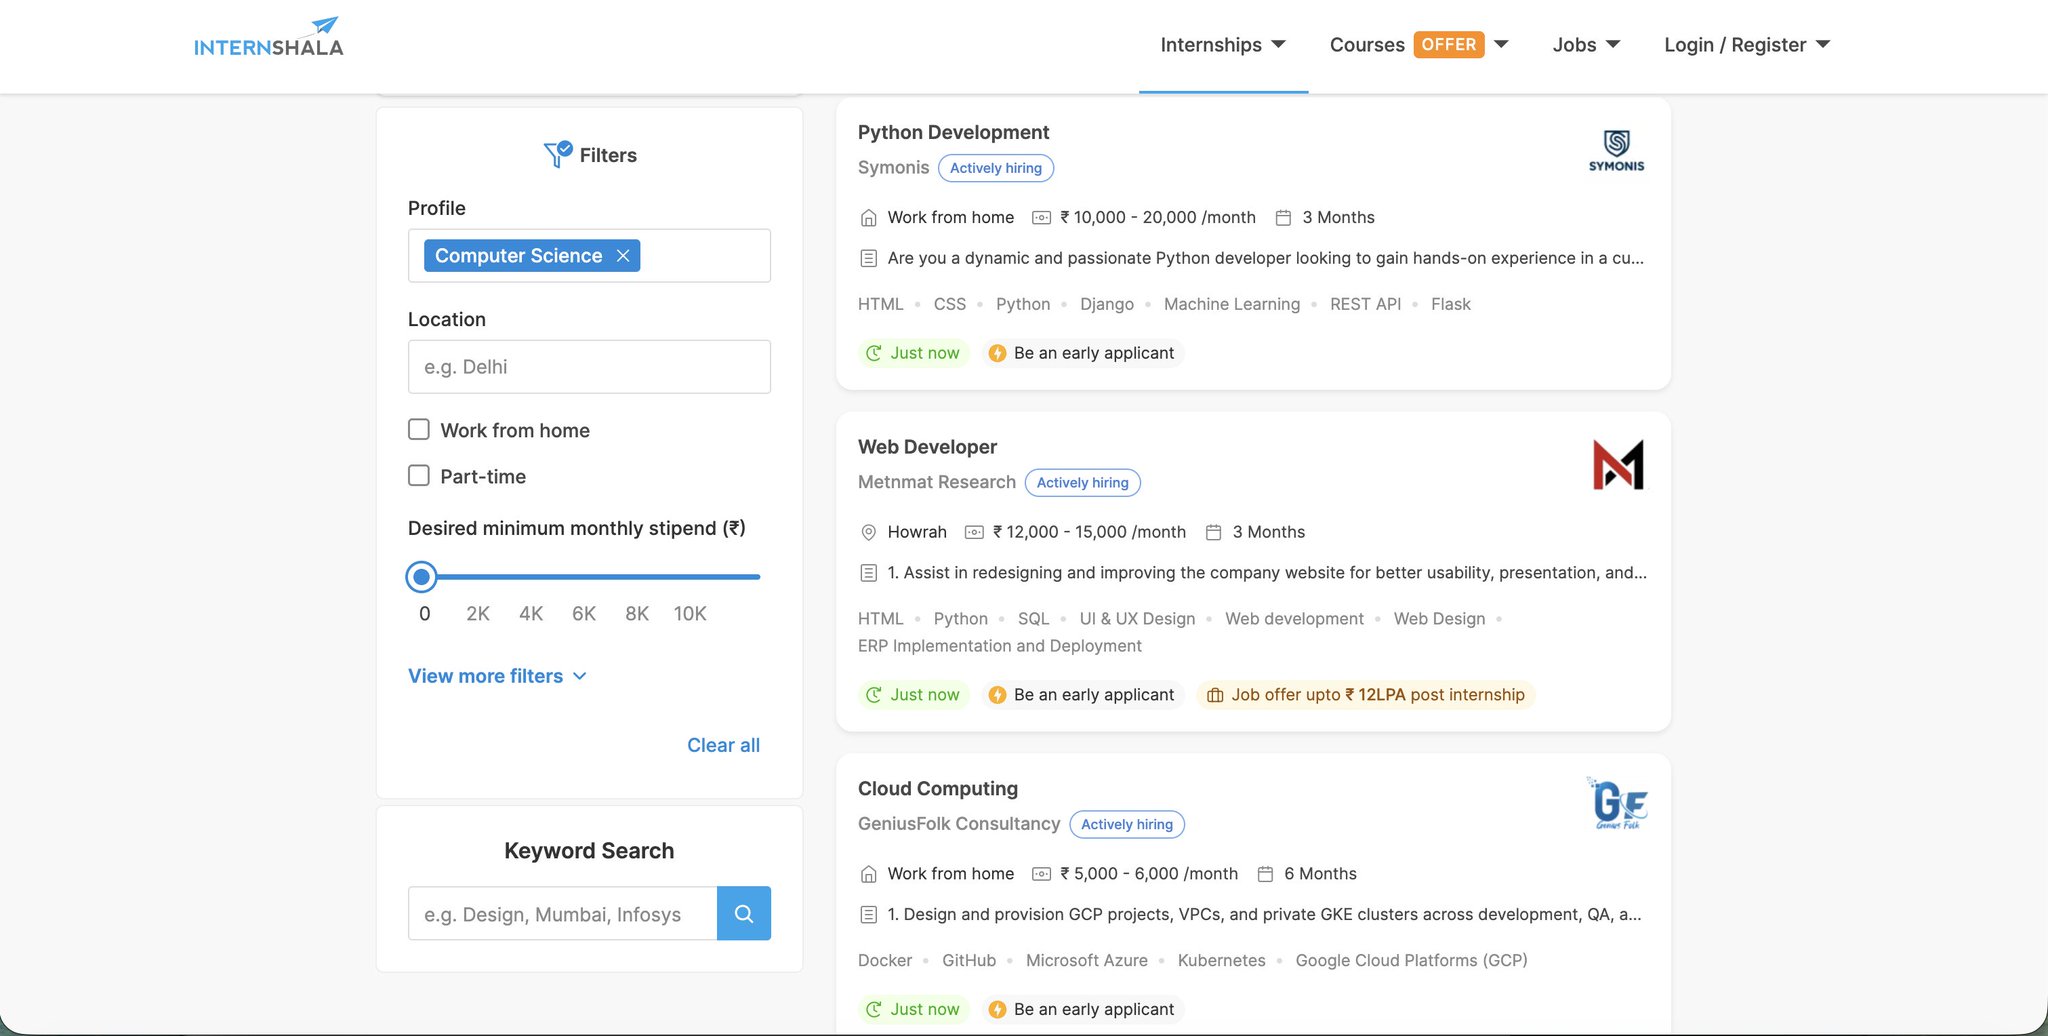Click the 8K stipend label
This screenshot has width=2048, height=1036.
pyautogui.click(x=637, y=613)
